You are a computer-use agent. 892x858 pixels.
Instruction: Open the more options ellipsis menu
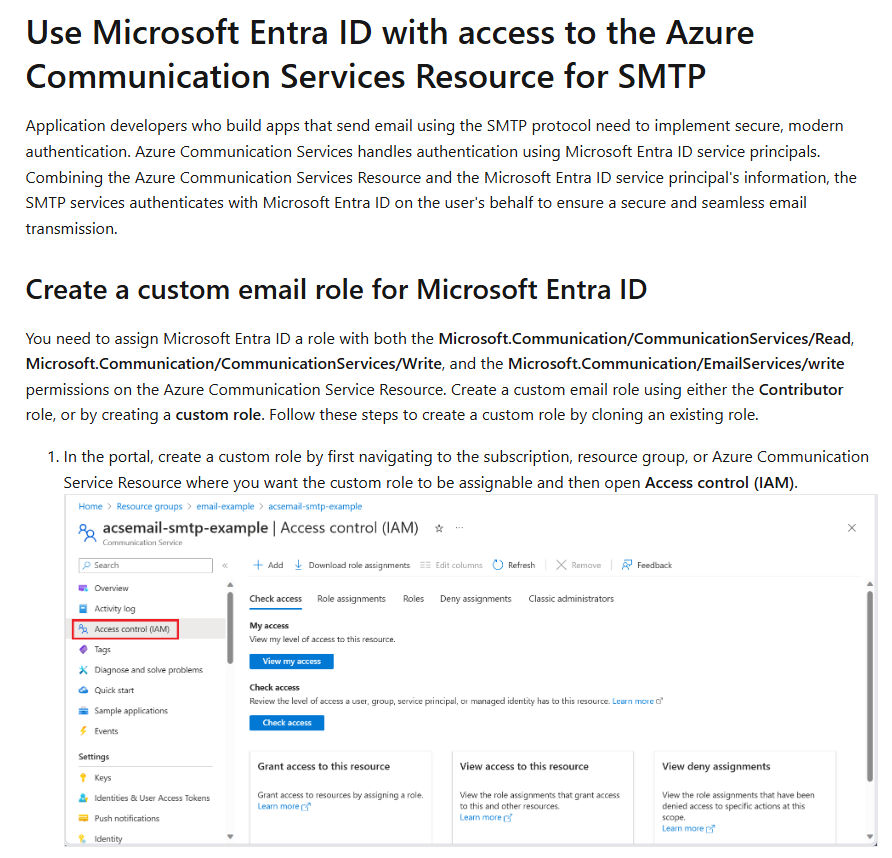(458, 527)
